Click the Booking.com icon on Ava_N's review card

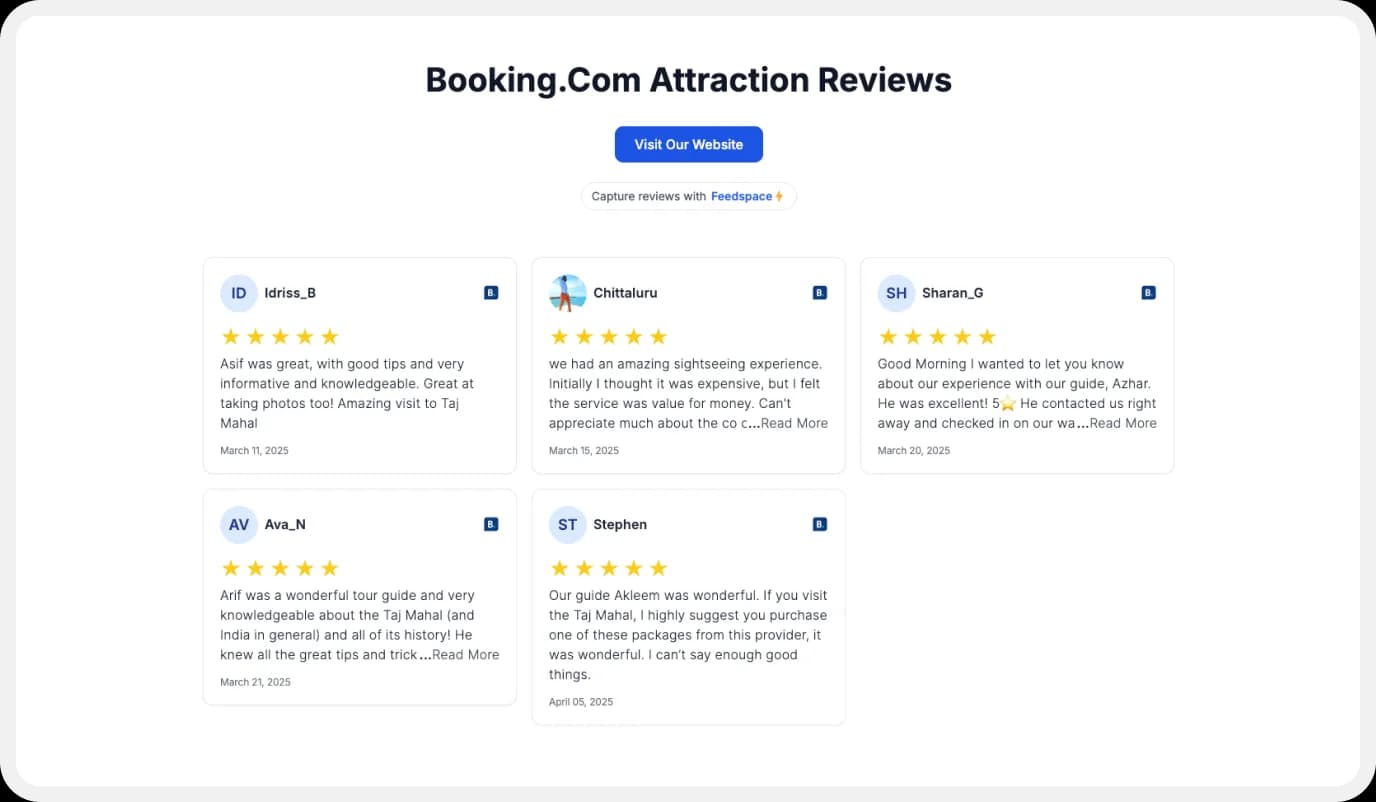coord(490,523)
